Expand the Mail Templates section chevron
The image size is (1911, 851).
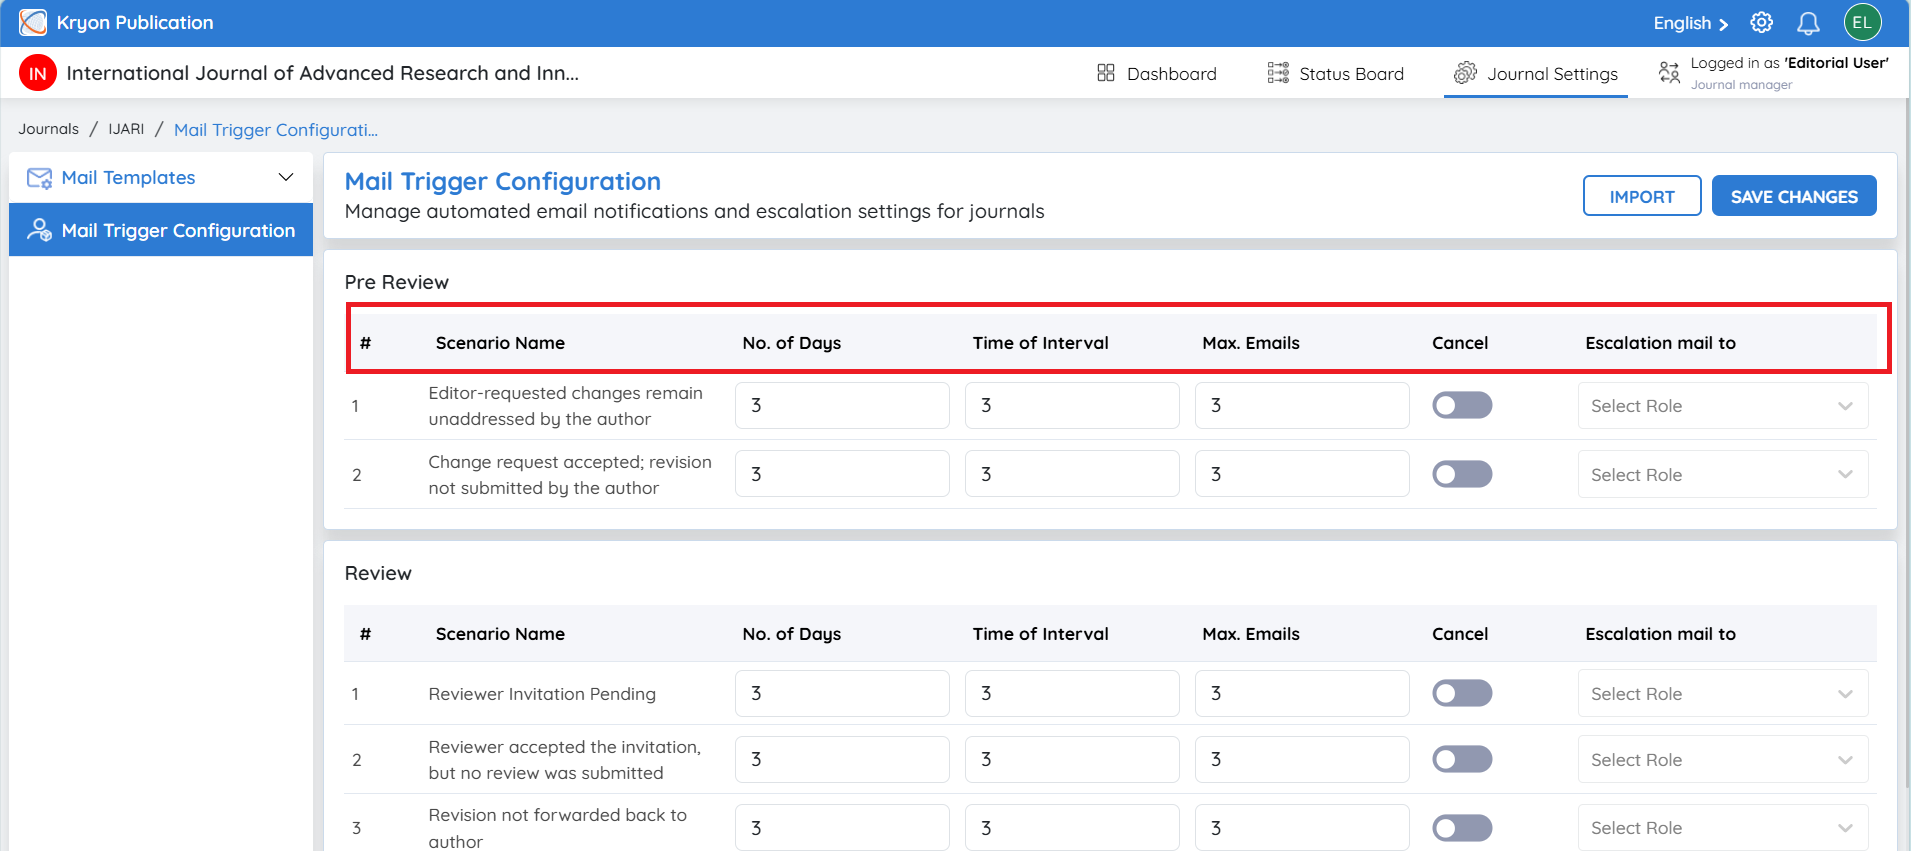[x=286, y=178]
